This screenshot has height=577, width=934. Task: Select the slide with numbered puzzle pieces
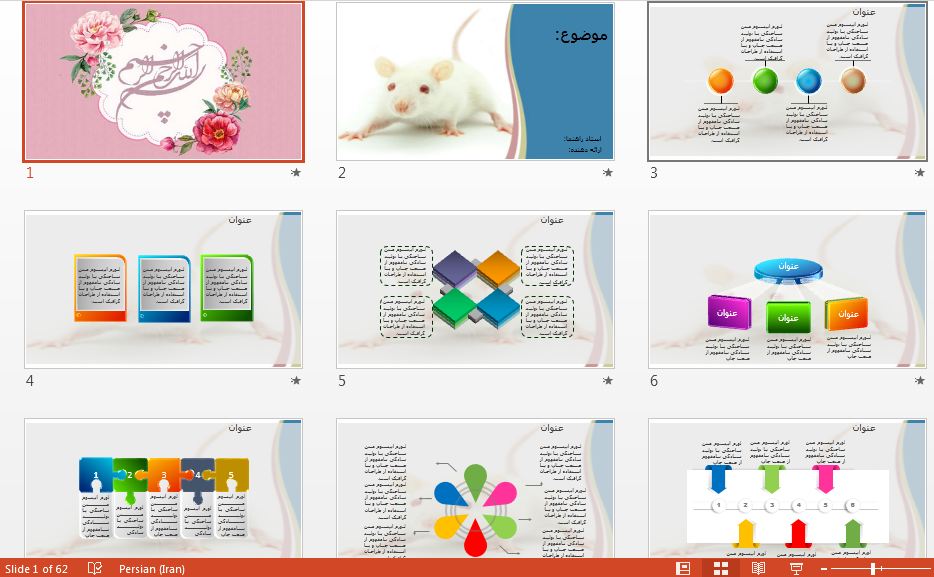pos(163,489)
